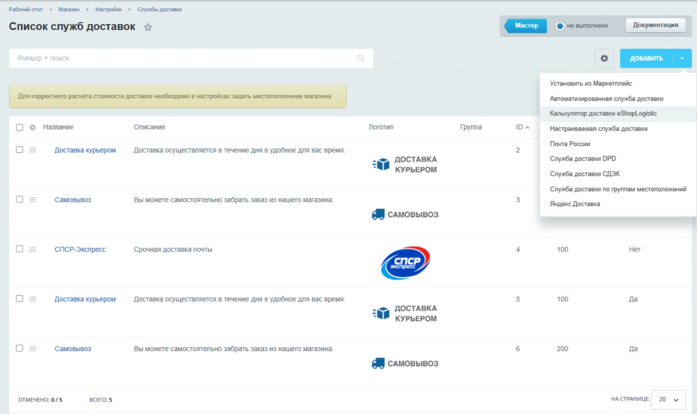The image size is (697, 414).
Task: Click the Доставка курьером logo in row 5
Action: (405, 313)
